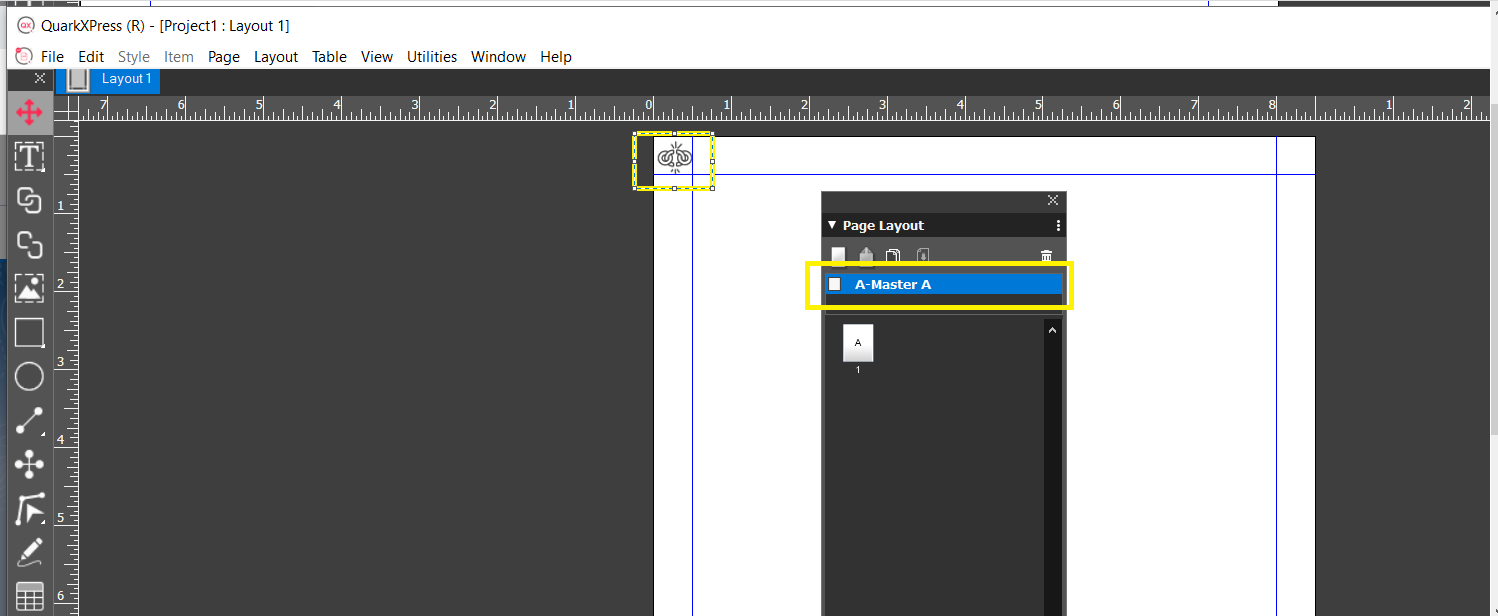
Task: Duplicate the page via duplicate icon
Action: 891,255
